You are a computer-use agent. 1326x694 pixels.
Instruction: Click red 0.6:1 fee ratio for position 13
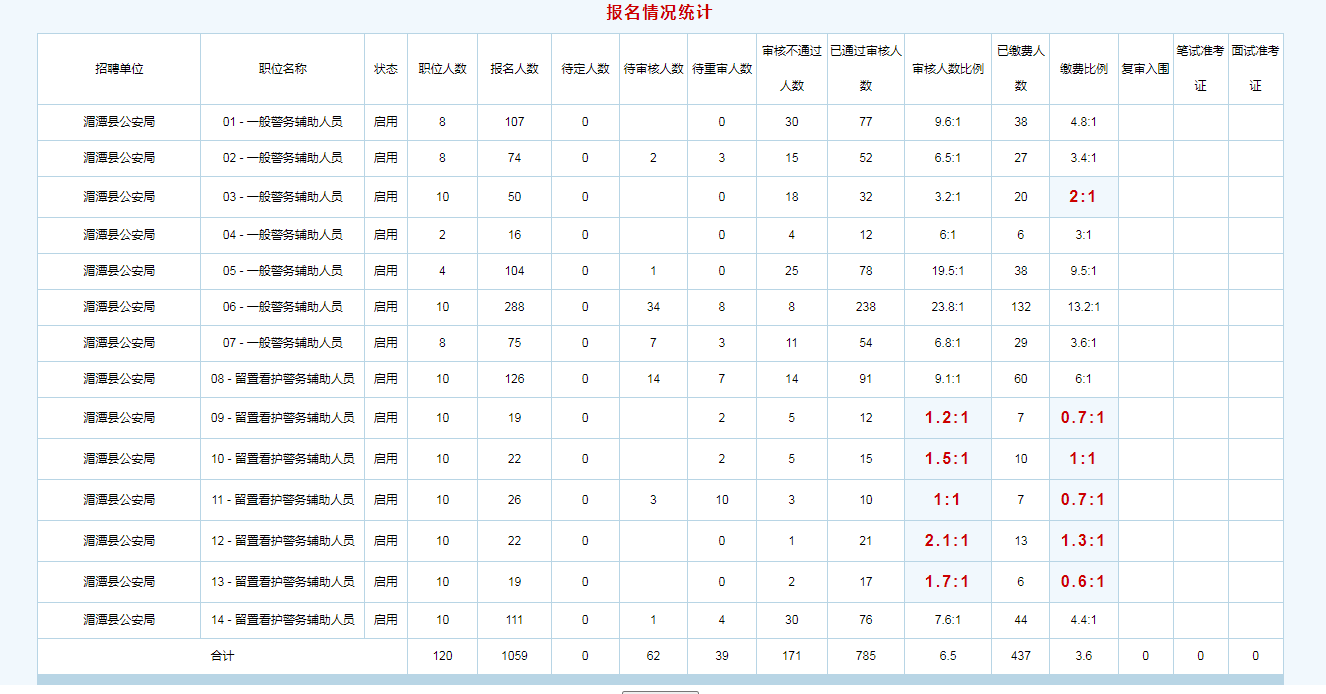click(1083, 582)
